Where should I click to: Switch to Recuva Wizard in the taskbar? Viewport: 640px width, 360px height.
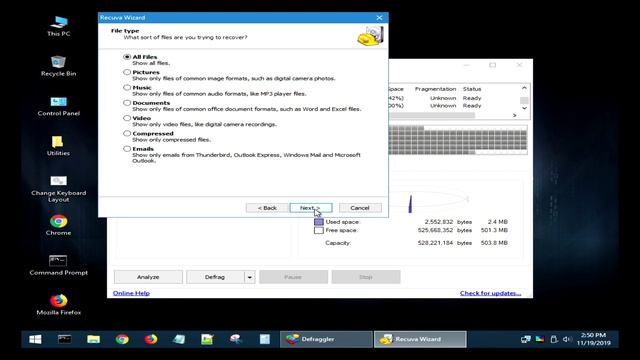420,339
